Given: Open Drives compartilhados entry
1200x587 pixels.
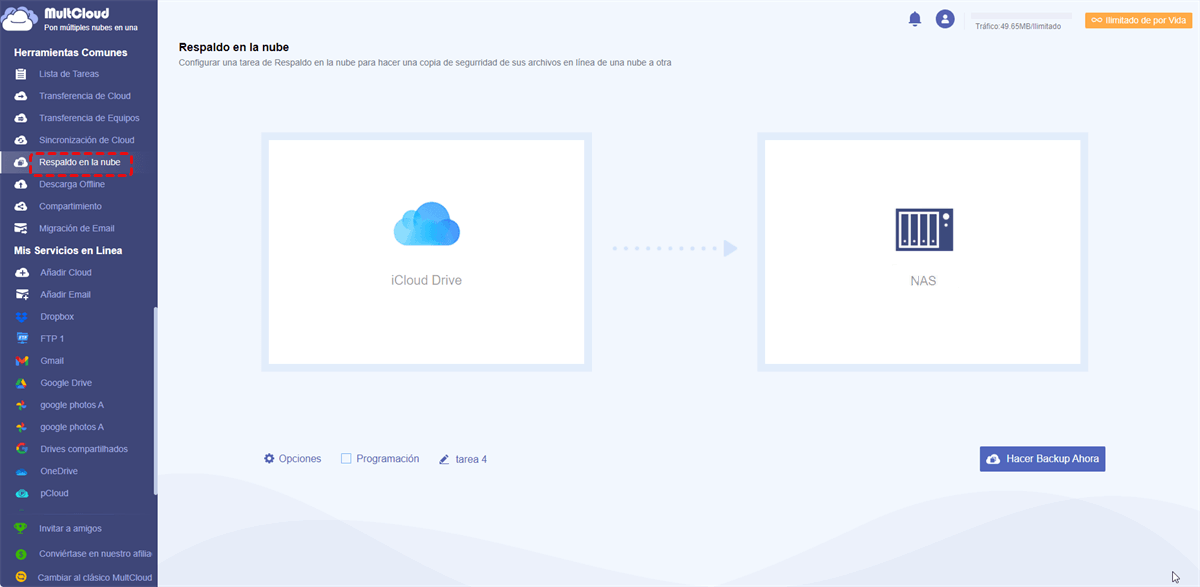Looking at the screenshot, I should (x=84, y=449).
